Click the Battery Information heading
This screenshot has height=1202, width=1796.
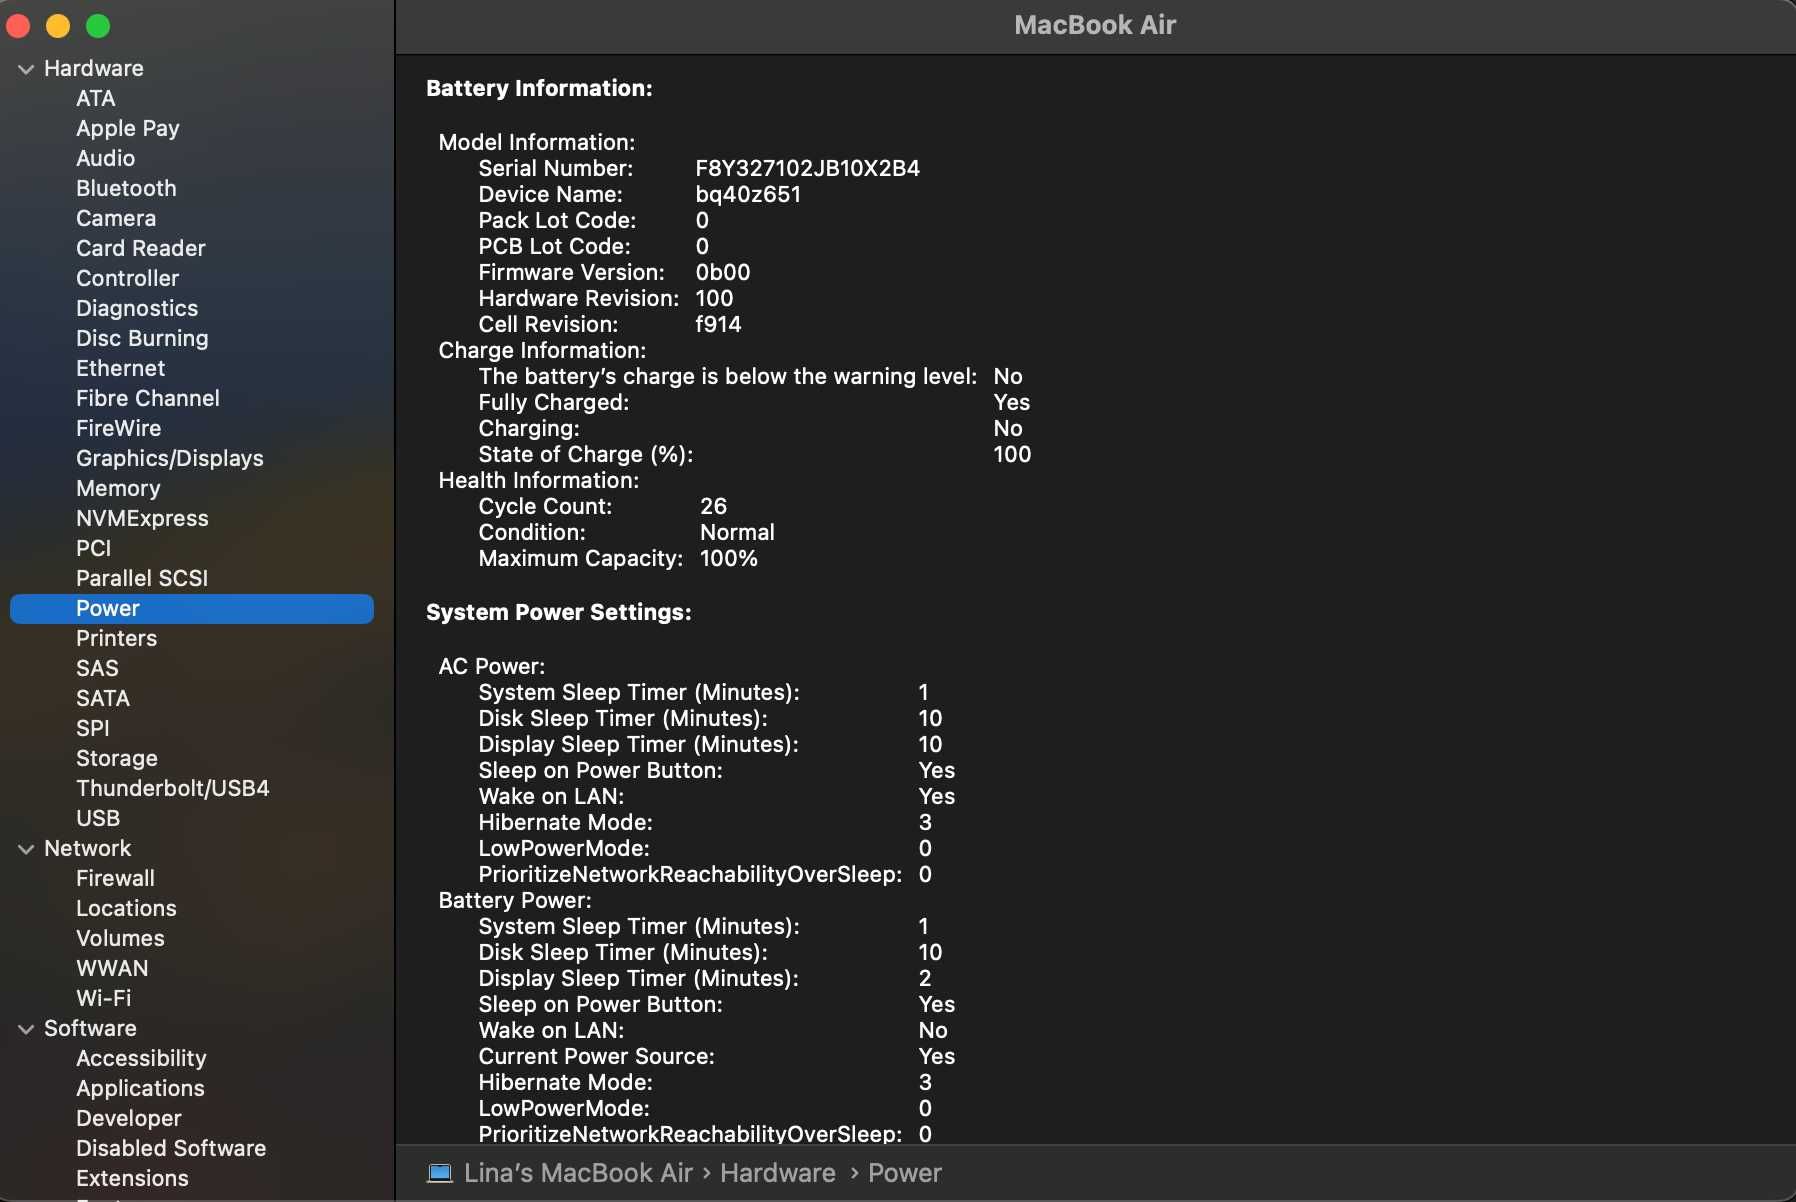click(x=539, y=88)
